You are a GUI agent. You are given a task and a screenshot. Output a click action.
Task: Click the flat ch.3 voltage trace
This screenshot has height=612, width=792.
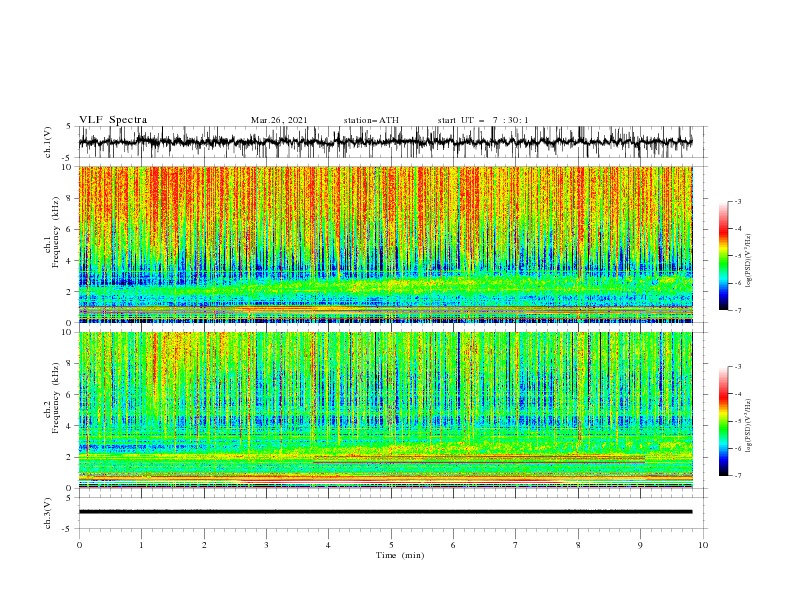click(x=385, y=512)
